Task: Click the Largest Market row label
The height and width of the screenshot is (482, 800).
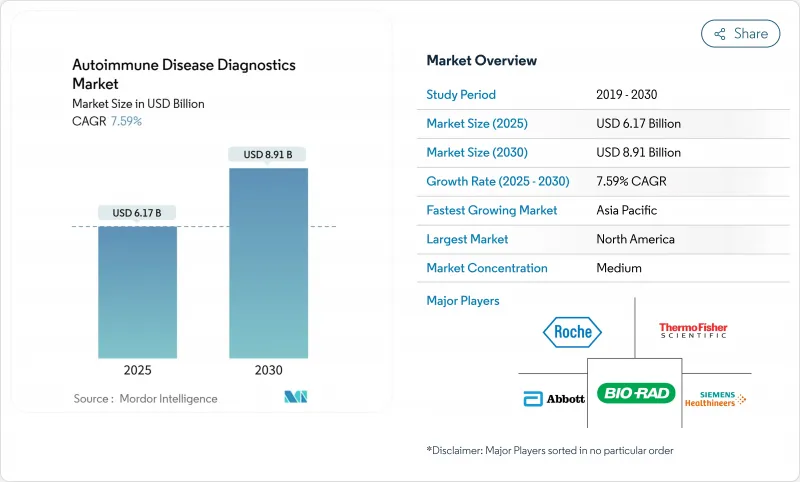Action: (x=467, y=240)
